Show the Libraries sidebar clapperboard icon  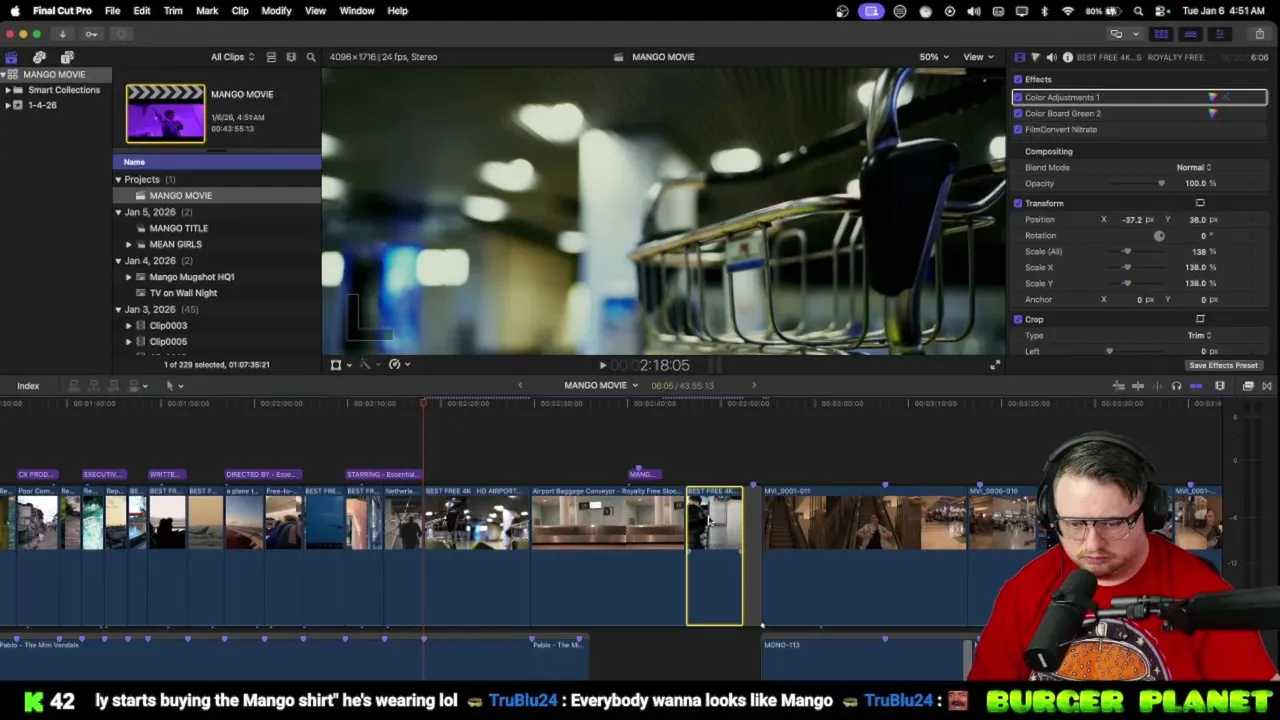pos(11,57)
